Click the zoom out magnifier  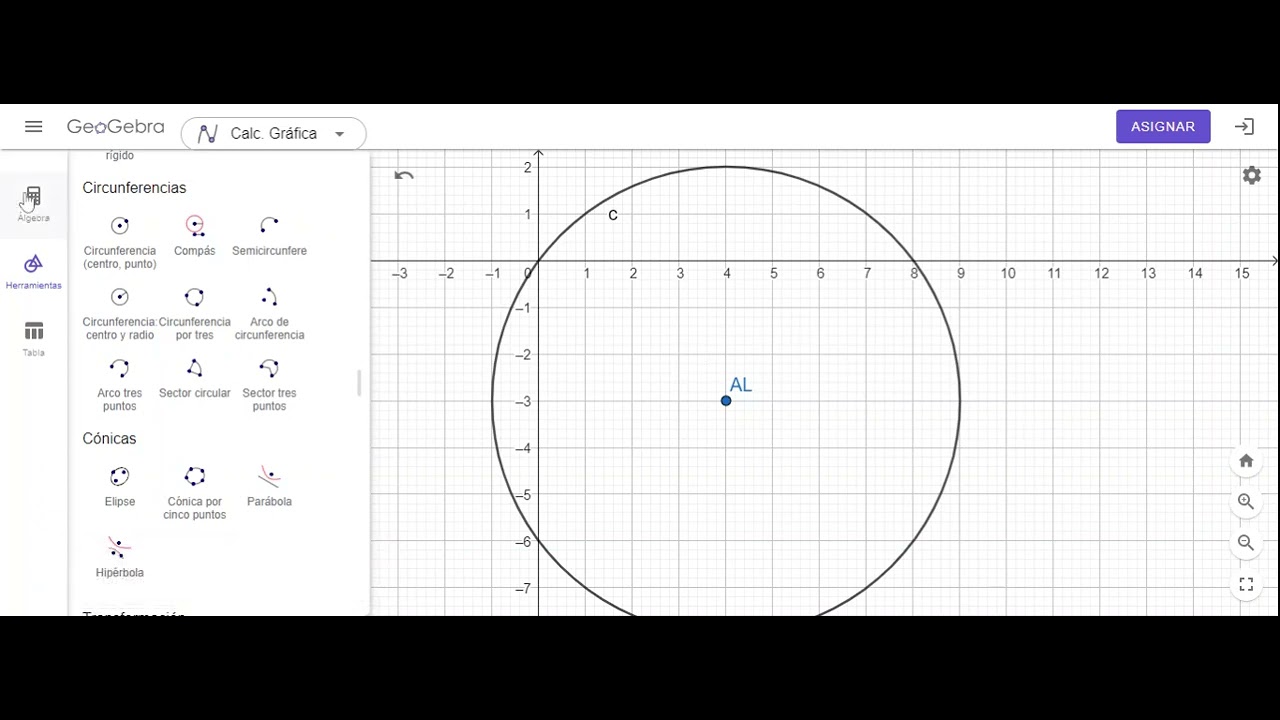click(x=1246, y=543)
